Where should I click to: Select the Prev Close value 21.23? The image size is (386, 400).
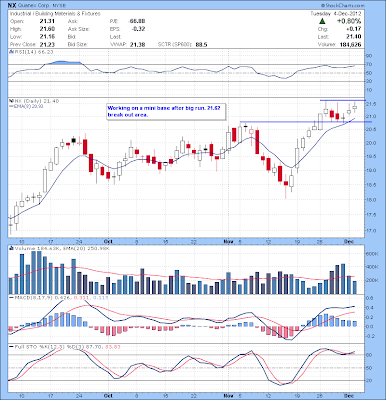47,44
